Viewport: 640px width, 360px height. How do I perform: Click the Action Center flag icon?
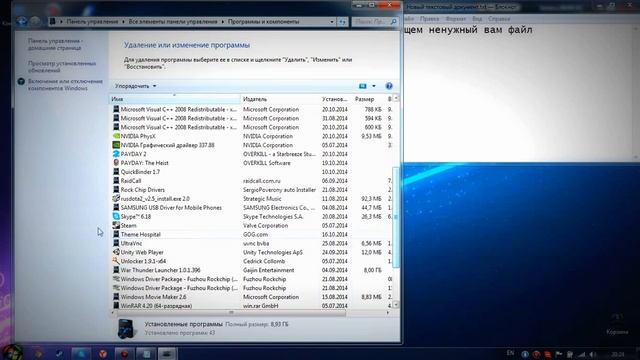tap(559, 354)
